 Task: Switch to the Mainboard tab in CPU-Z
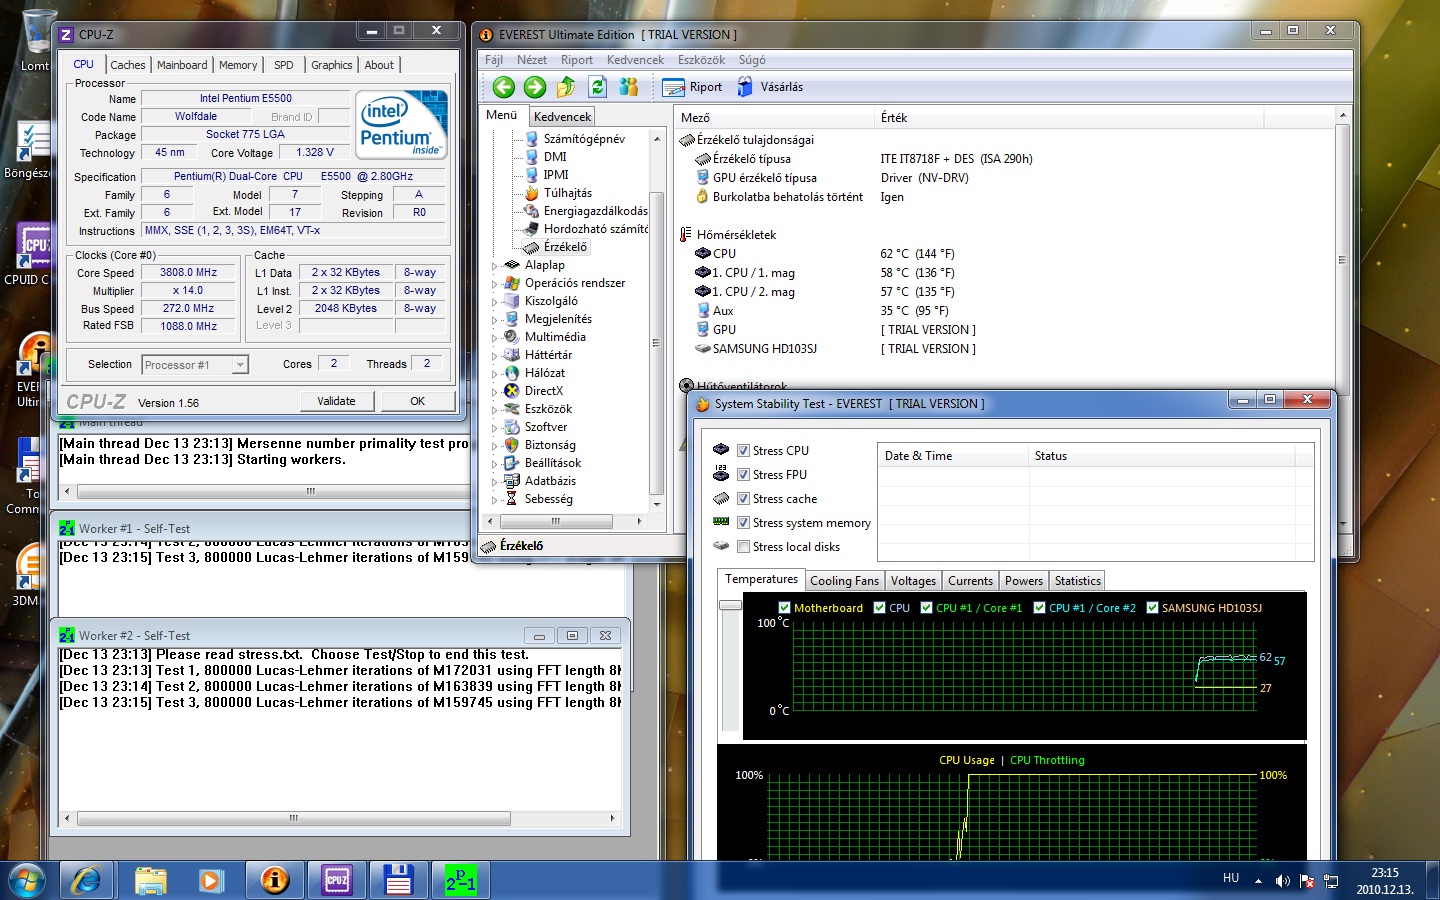[182, 65]
